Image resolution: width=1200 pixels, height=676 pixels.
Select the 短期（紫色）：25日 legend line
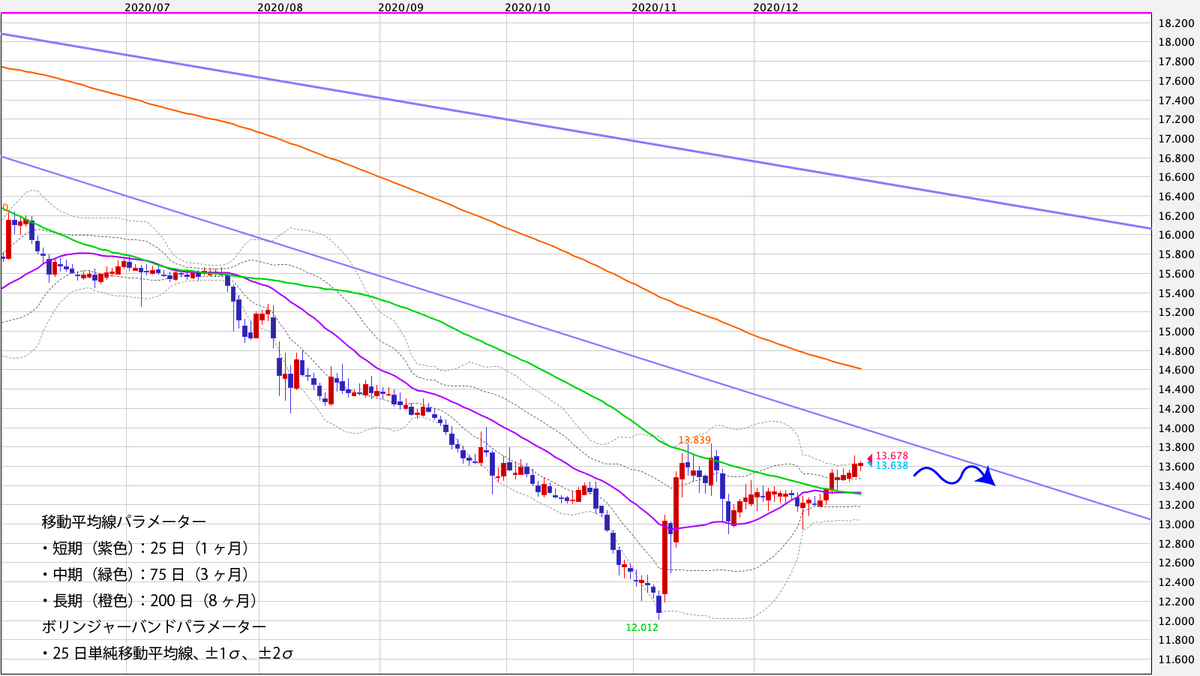(145, 548)
